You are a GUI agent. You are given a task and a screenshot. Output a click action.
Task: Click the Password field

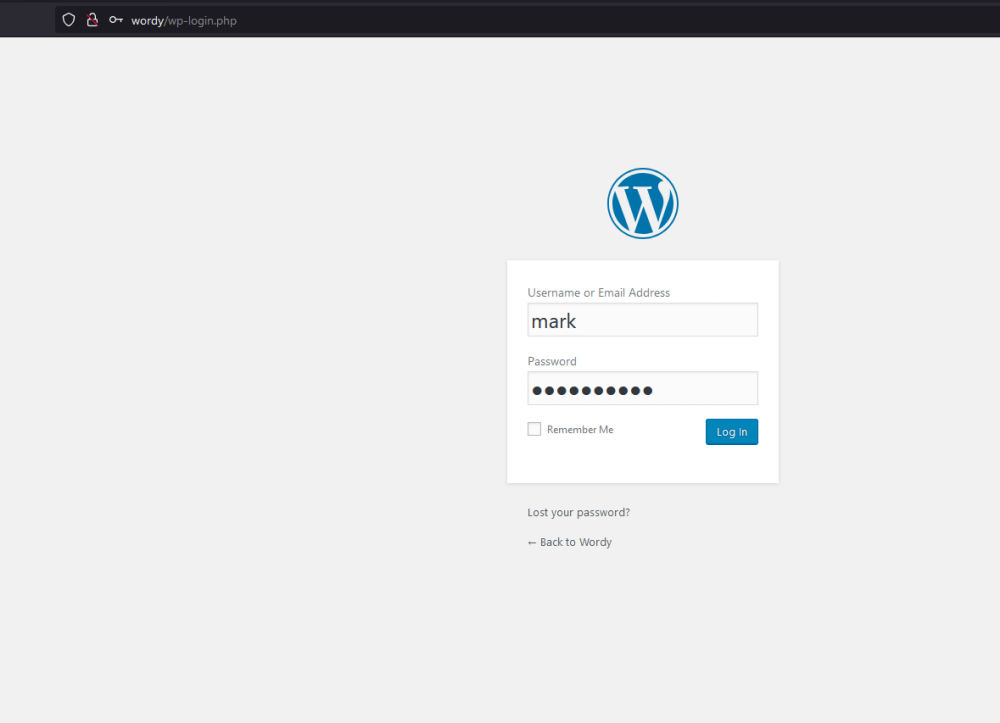click(x=642, y=388)
